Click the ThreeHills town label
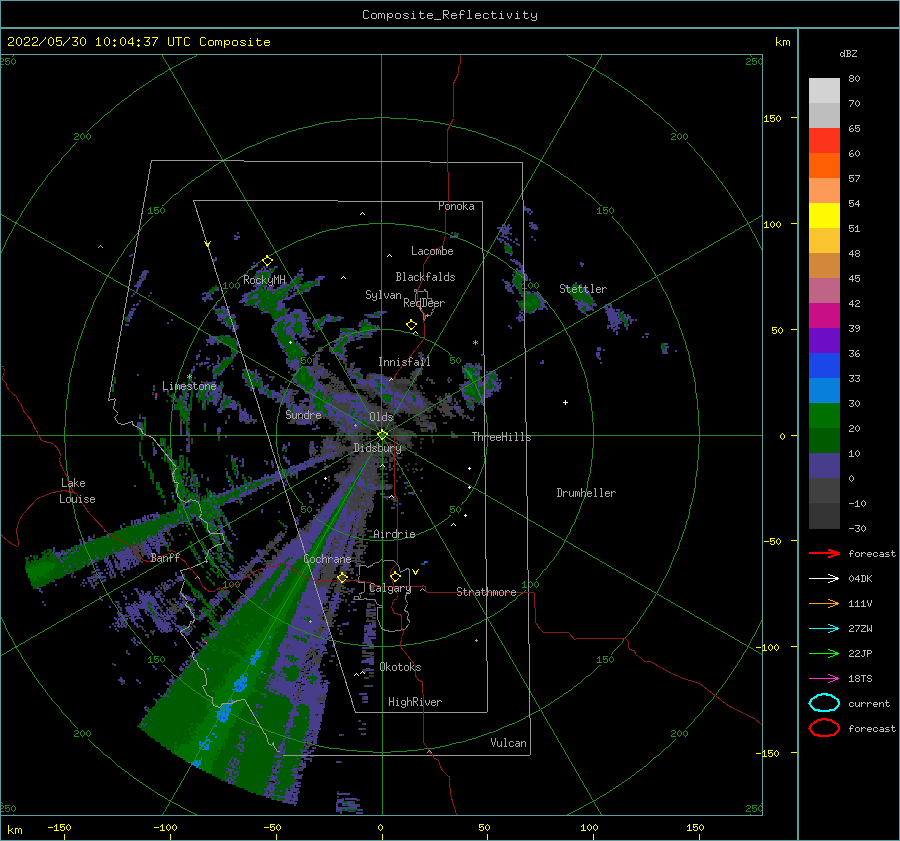Image resolution: width=900 pixels, height=841 pixels. 502,437
